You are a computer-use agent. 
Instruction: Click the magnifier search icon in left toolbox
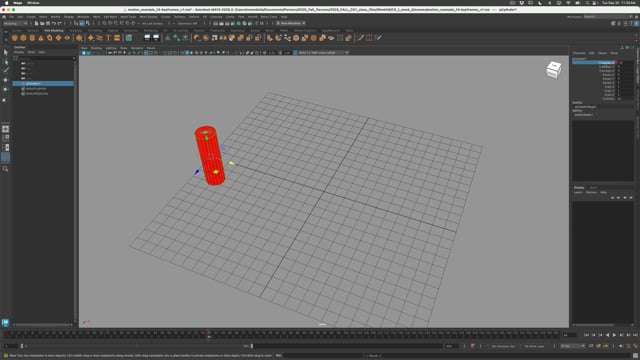pos(5,169)
